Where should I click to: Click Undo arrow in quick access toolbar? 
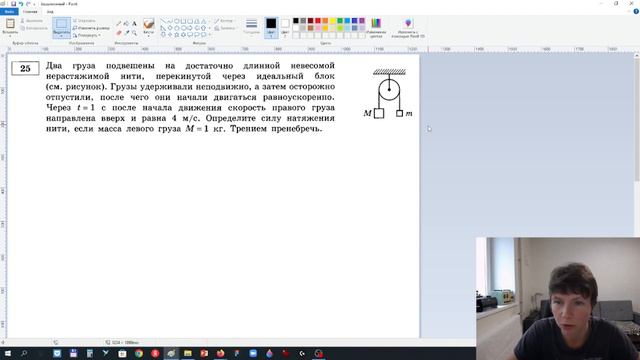[20, 4]
